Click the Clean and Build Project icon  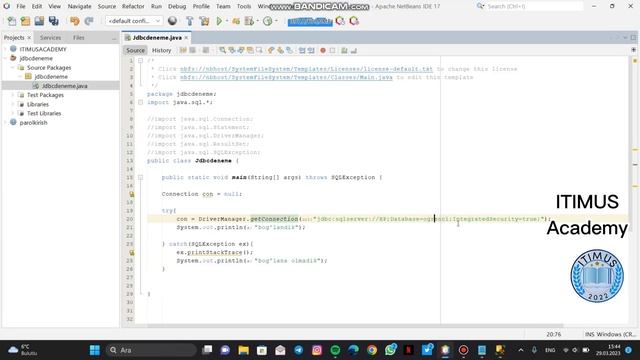(x=204, y=21)
